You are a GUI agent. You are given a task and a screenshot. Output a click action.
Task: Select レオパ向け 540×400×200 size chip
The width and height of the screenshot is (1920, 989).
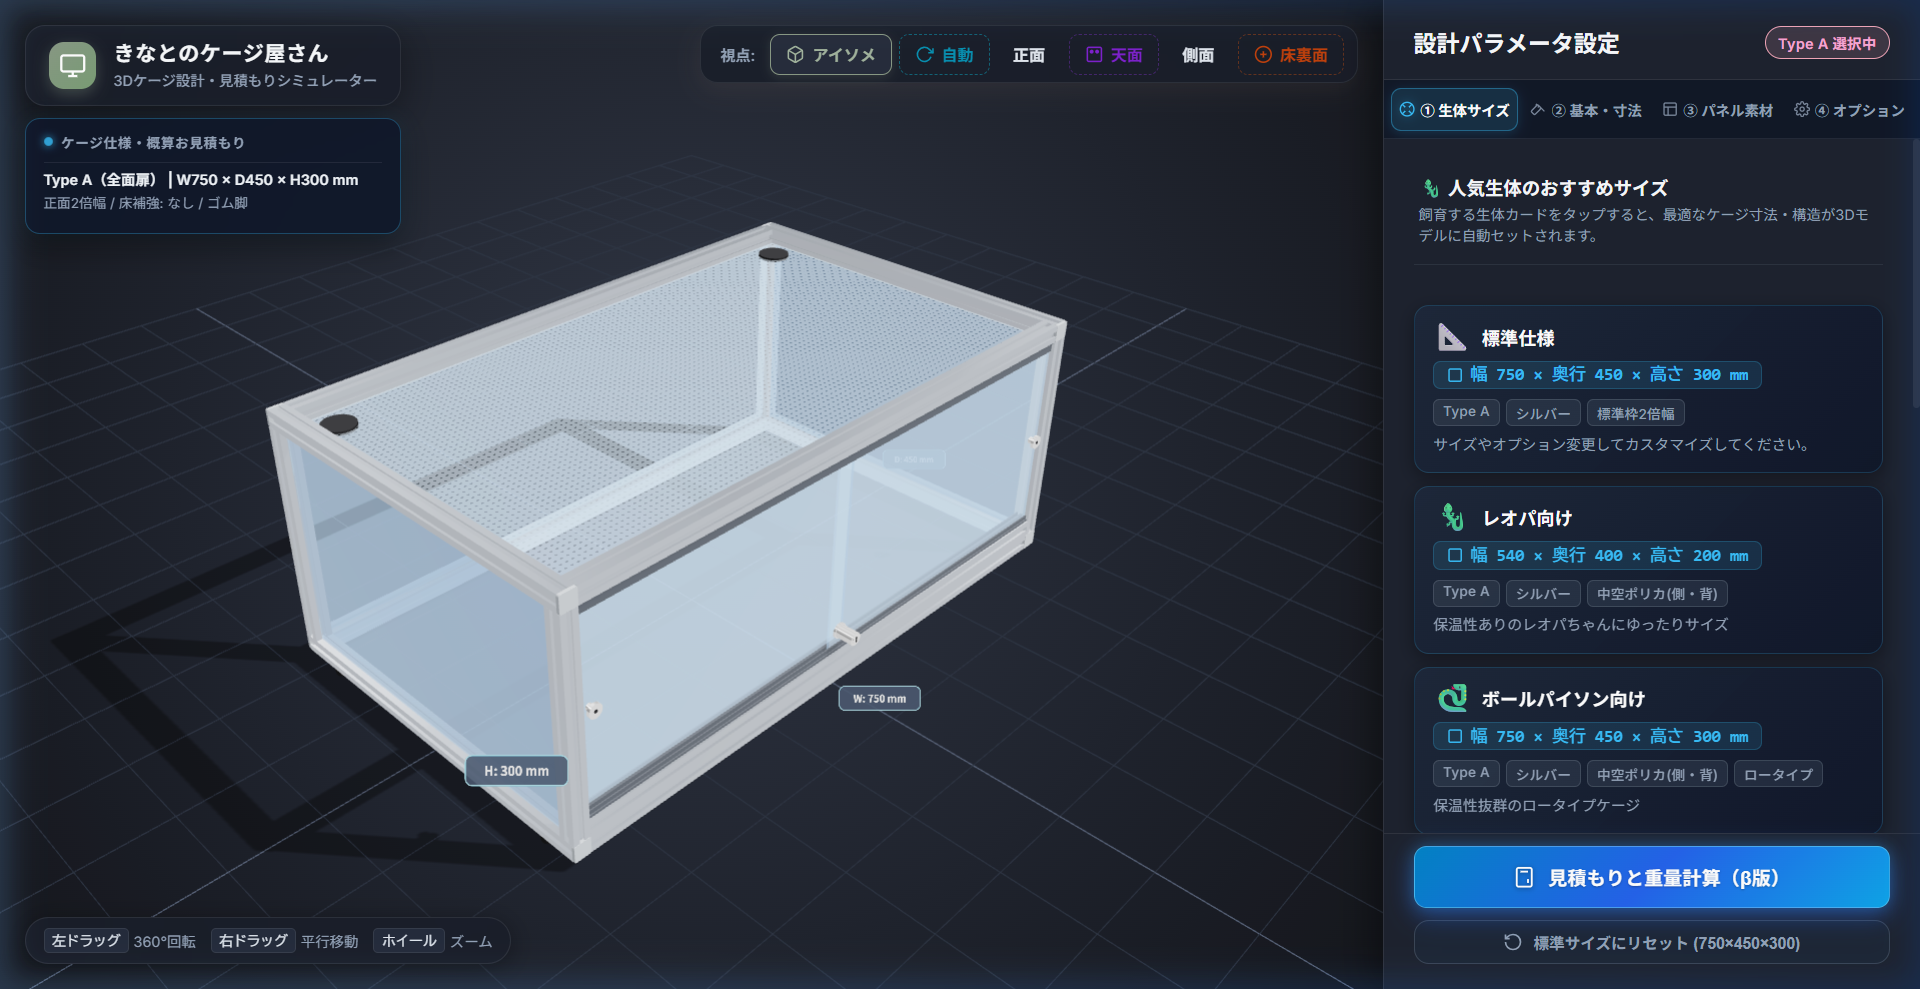click(x=1597, y=556)
